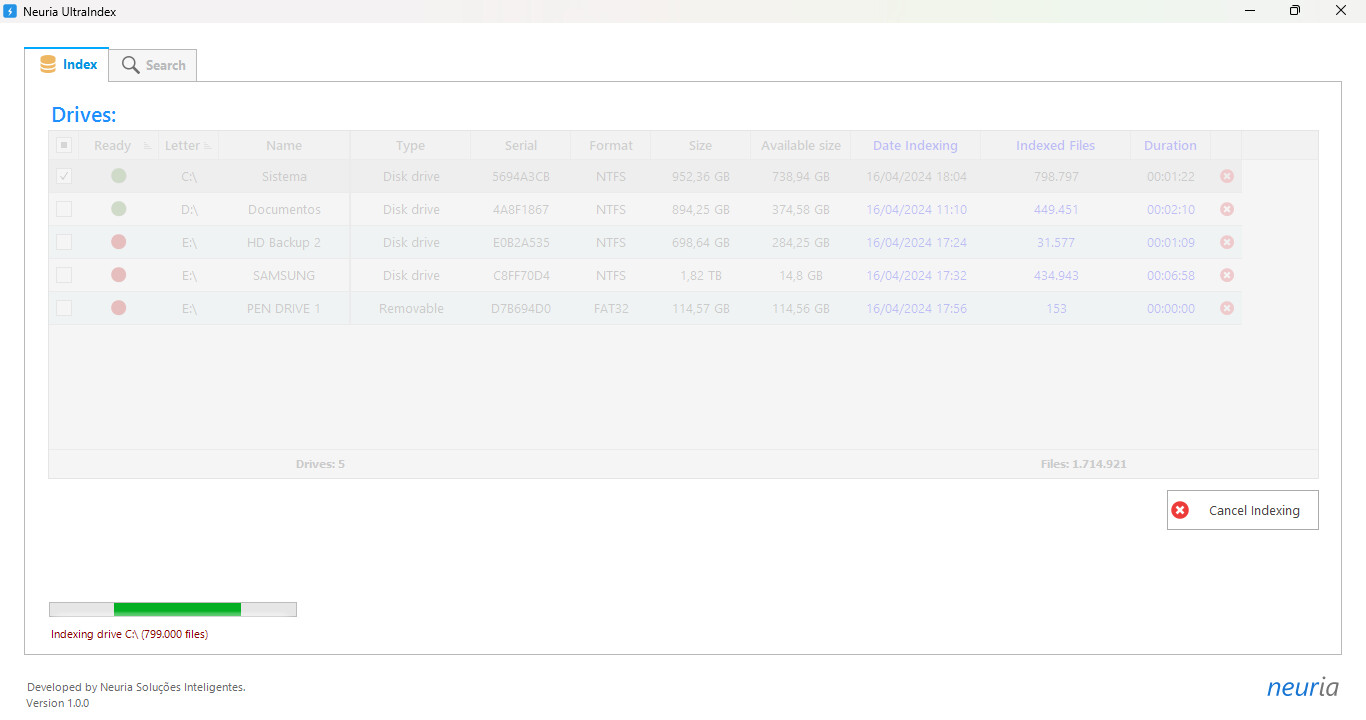Toggle the select-all checkbox in the table header

(64, 144)
